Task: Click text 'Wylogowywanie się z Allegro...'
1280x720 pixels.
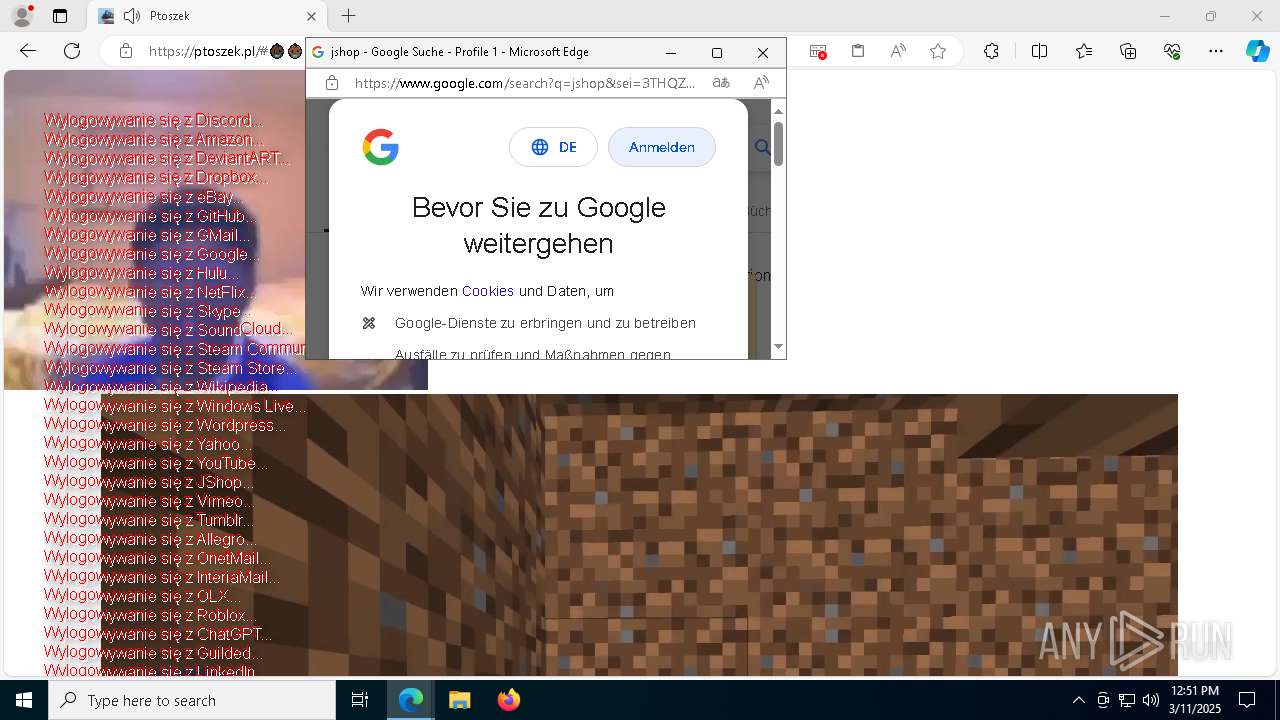Action: pyautogui.click(x=150, y=539)
